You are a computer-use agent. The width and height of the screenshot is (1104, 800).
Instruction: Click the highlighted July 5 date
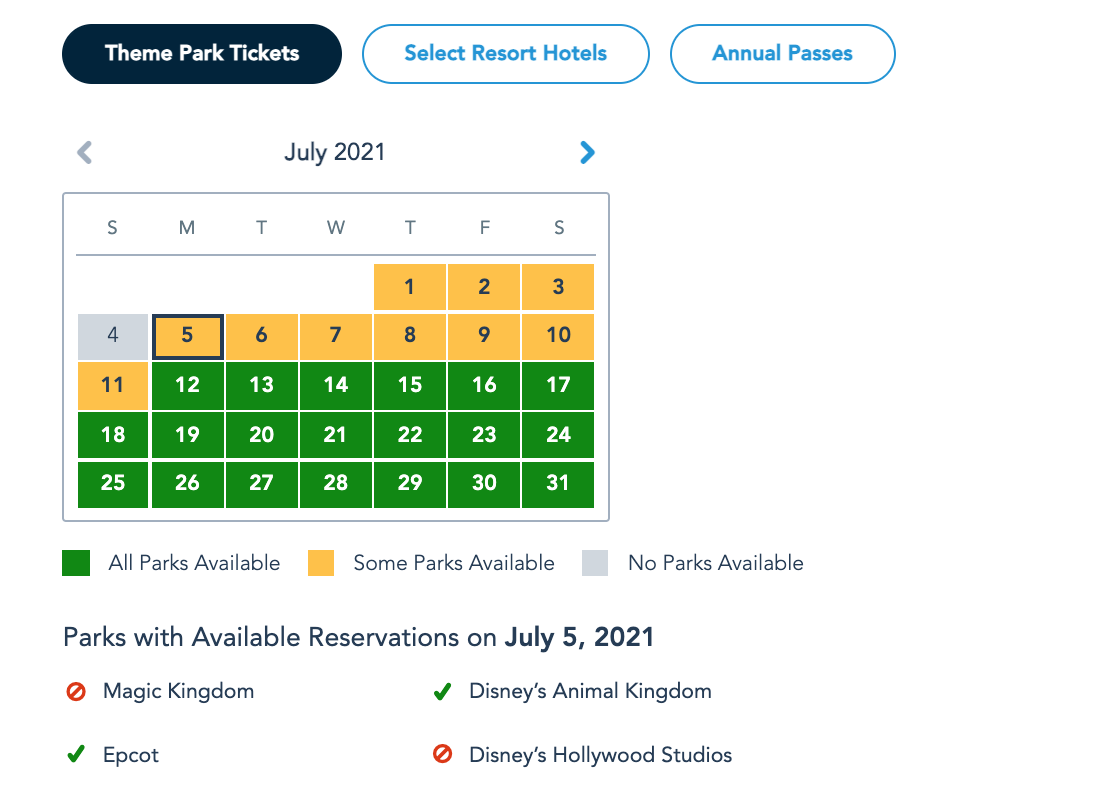tap(187, 336)
